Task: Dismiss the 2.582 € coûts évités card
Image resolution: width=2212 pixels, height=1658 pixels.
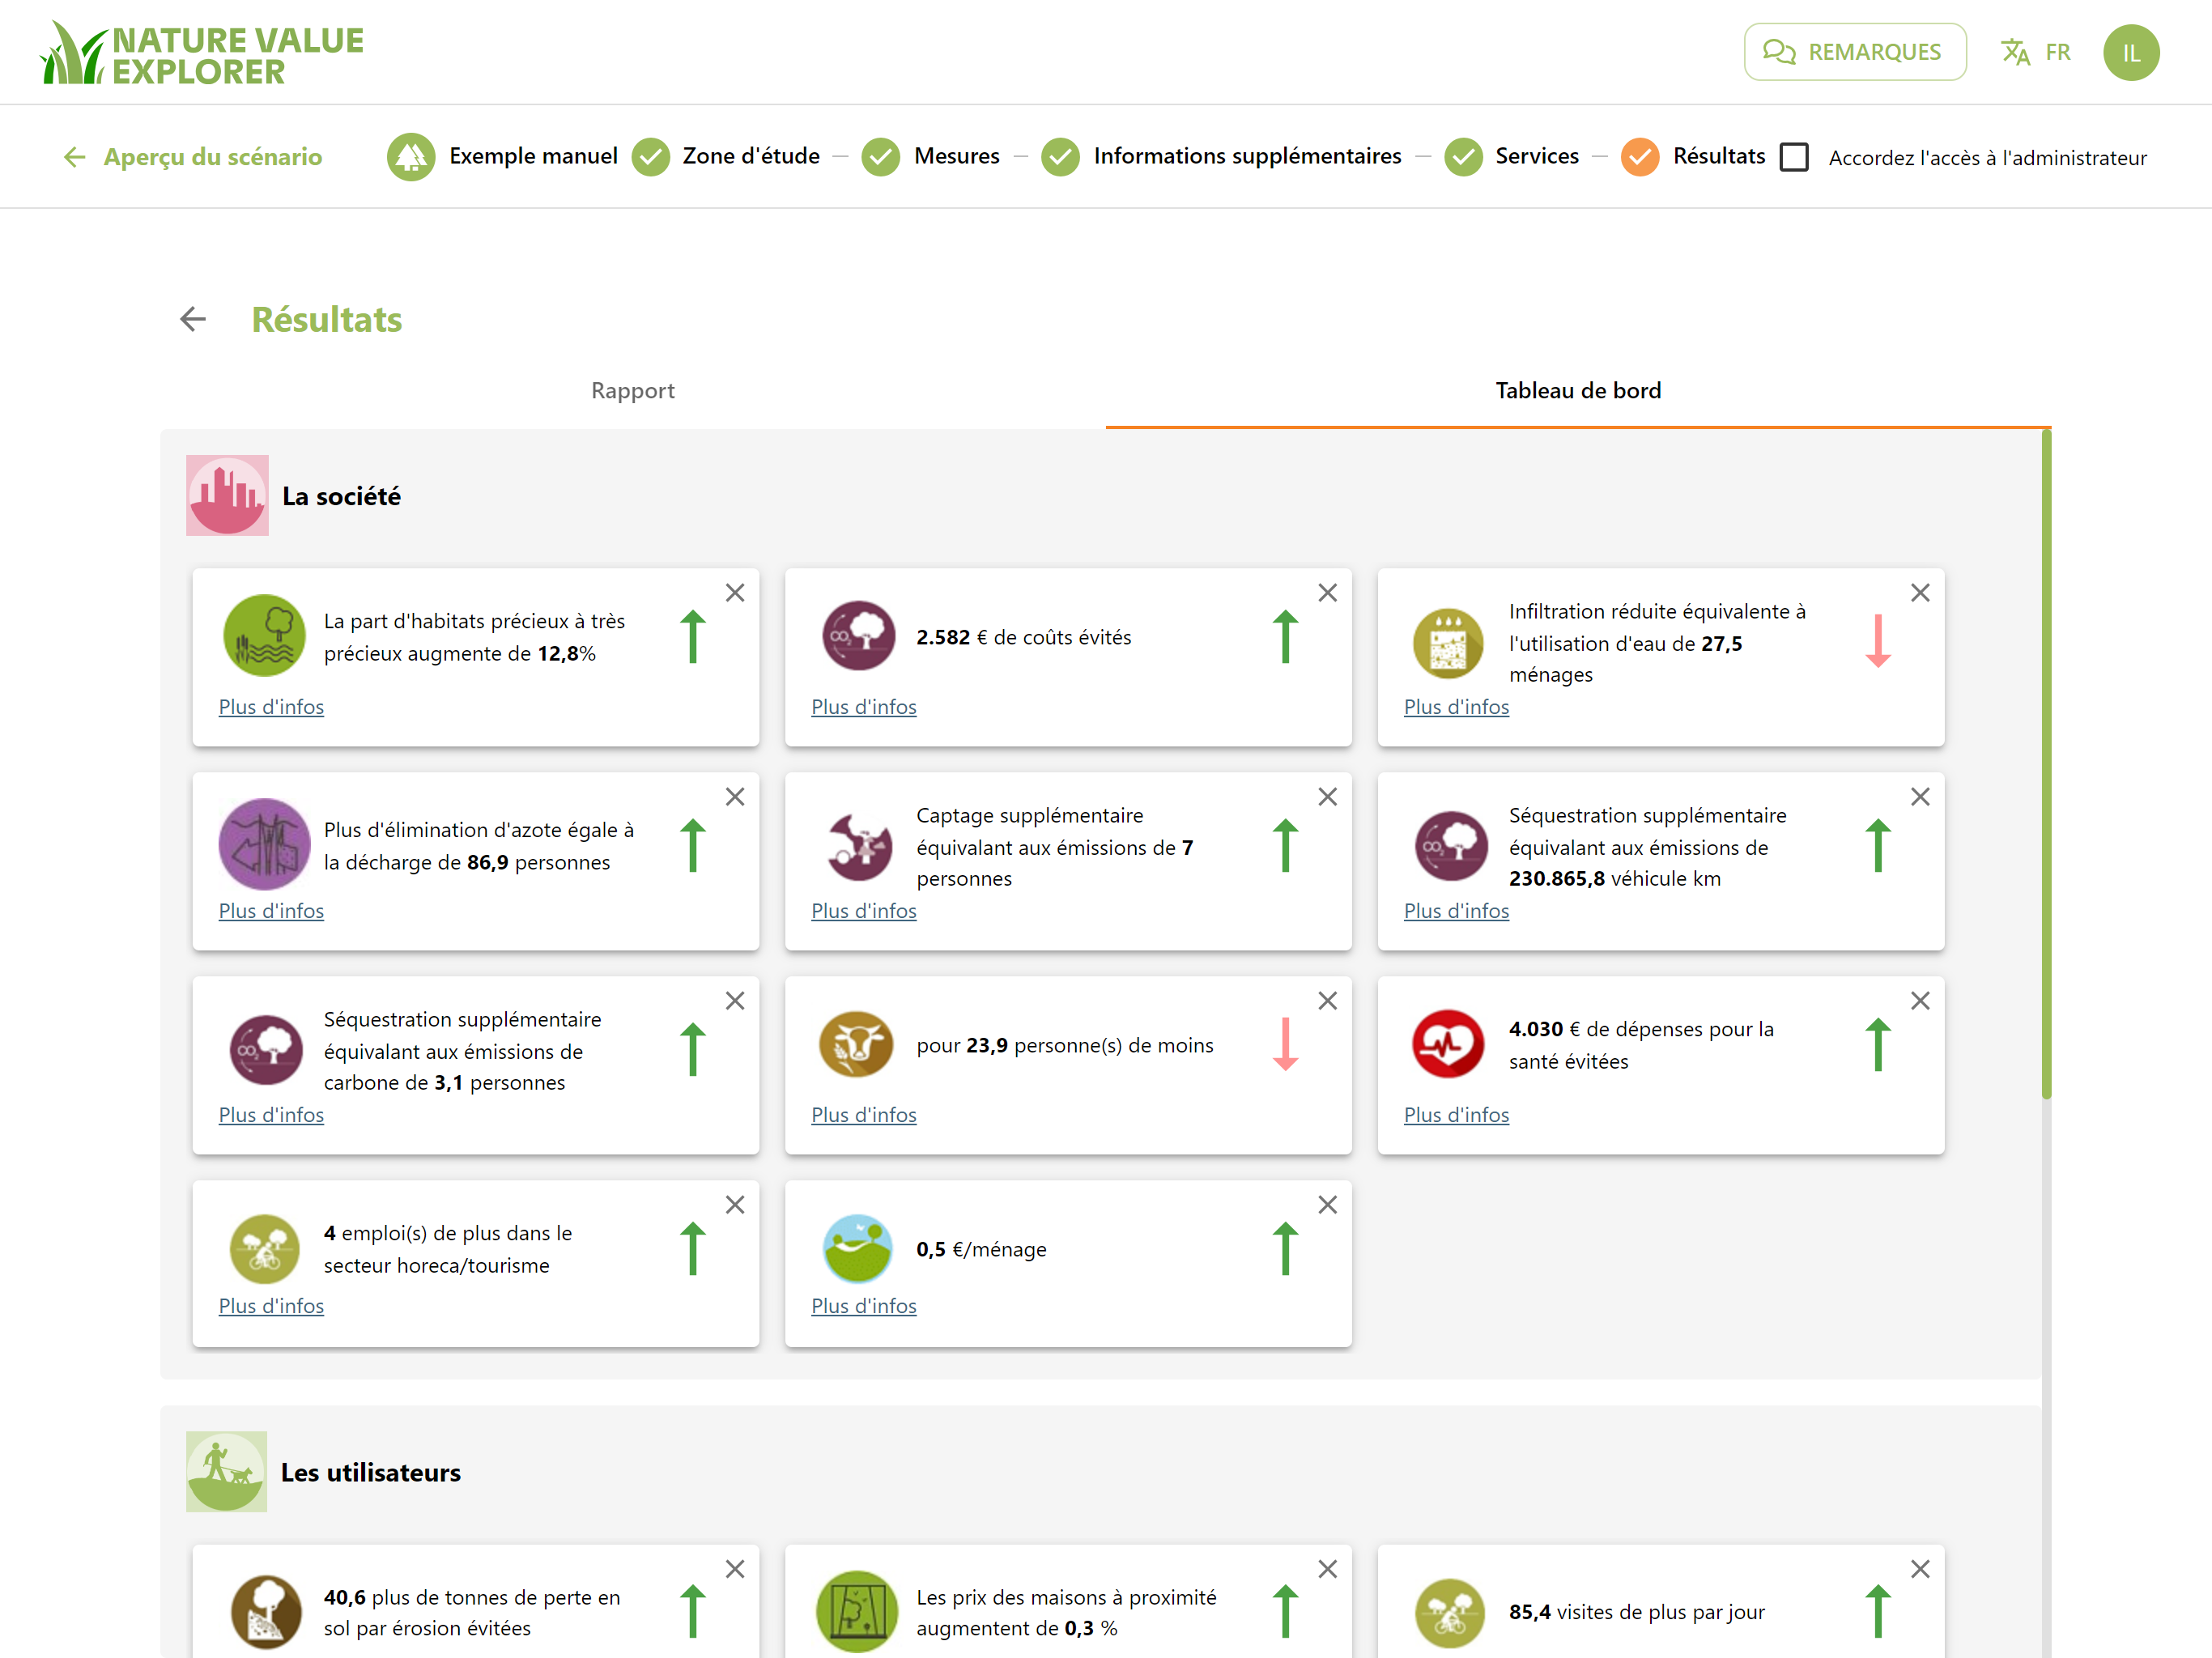Action: tap(1327, 593)
